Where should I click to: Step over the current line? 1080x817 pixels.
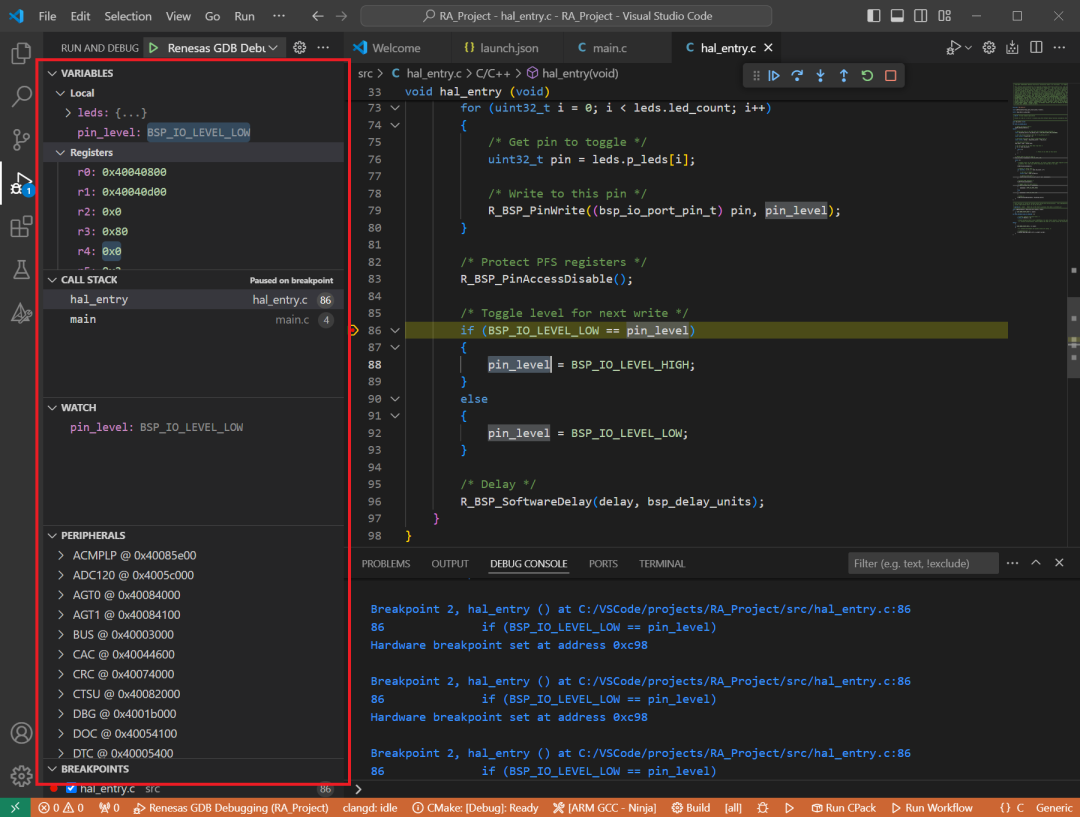click(x=797, y=76)
